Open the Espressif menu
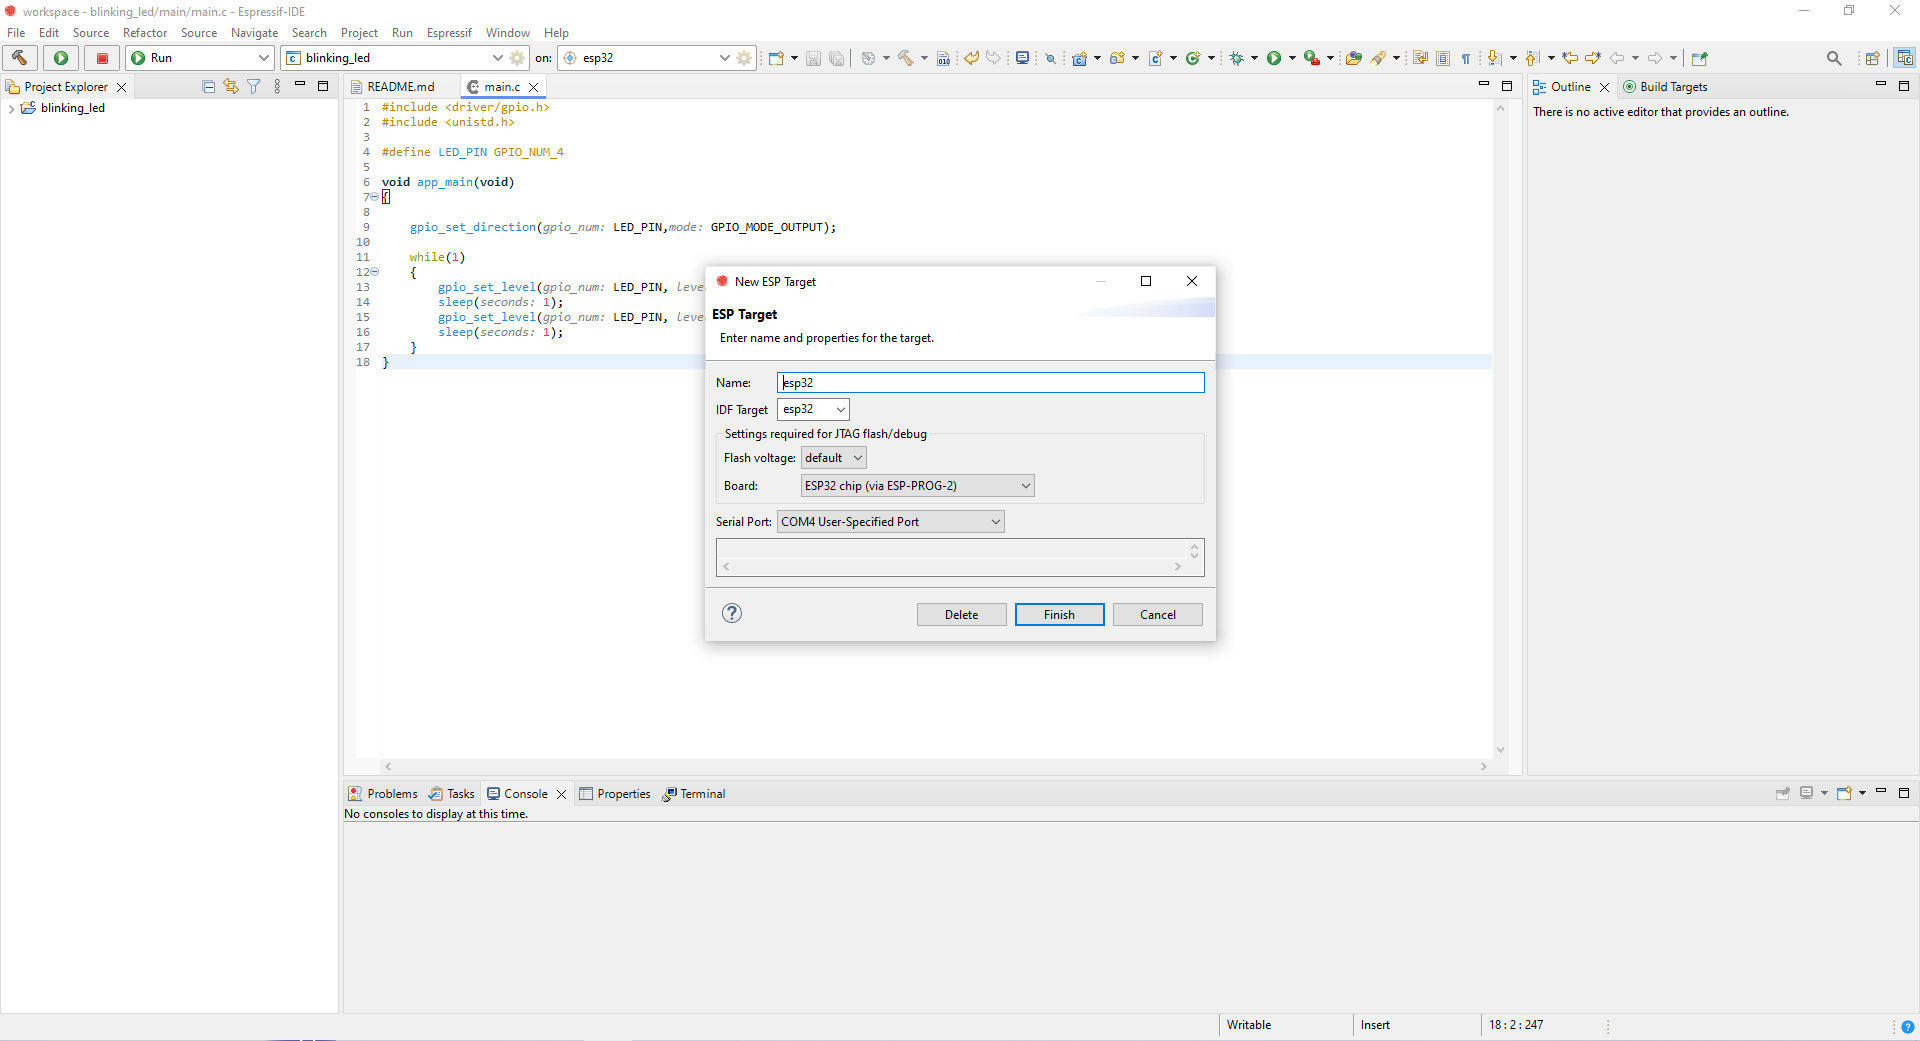Screen dimensions: 1920x1041 pos(449,33)
